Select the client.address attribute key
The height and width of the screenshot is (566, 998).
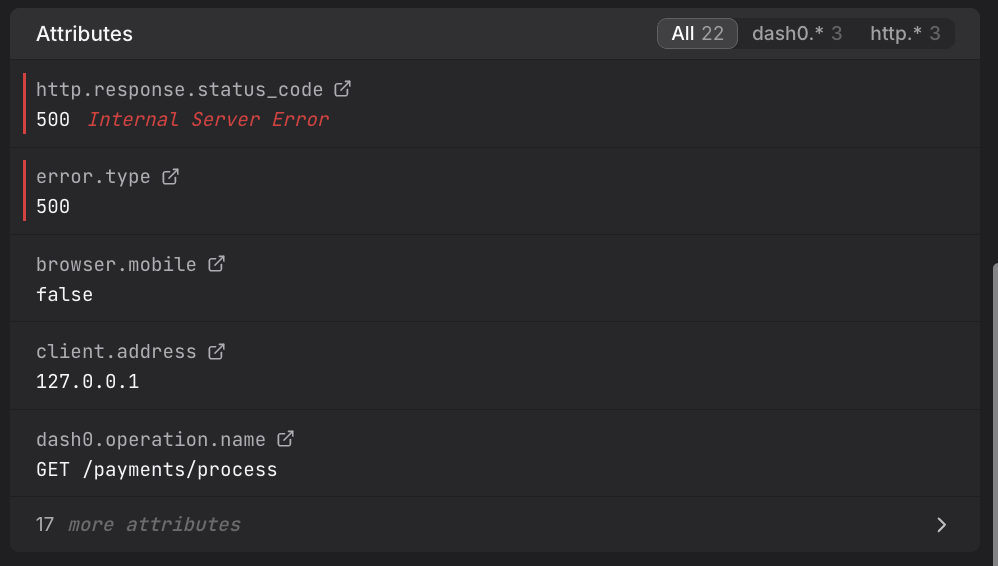tap(116, 352)
